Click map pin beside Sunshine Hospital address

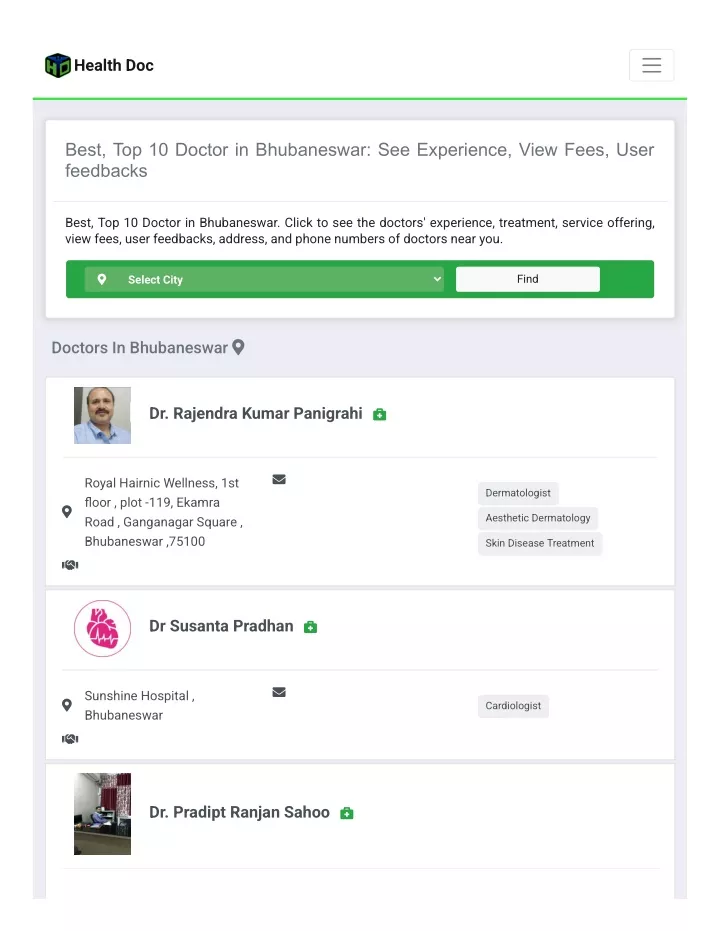(67, 705)
